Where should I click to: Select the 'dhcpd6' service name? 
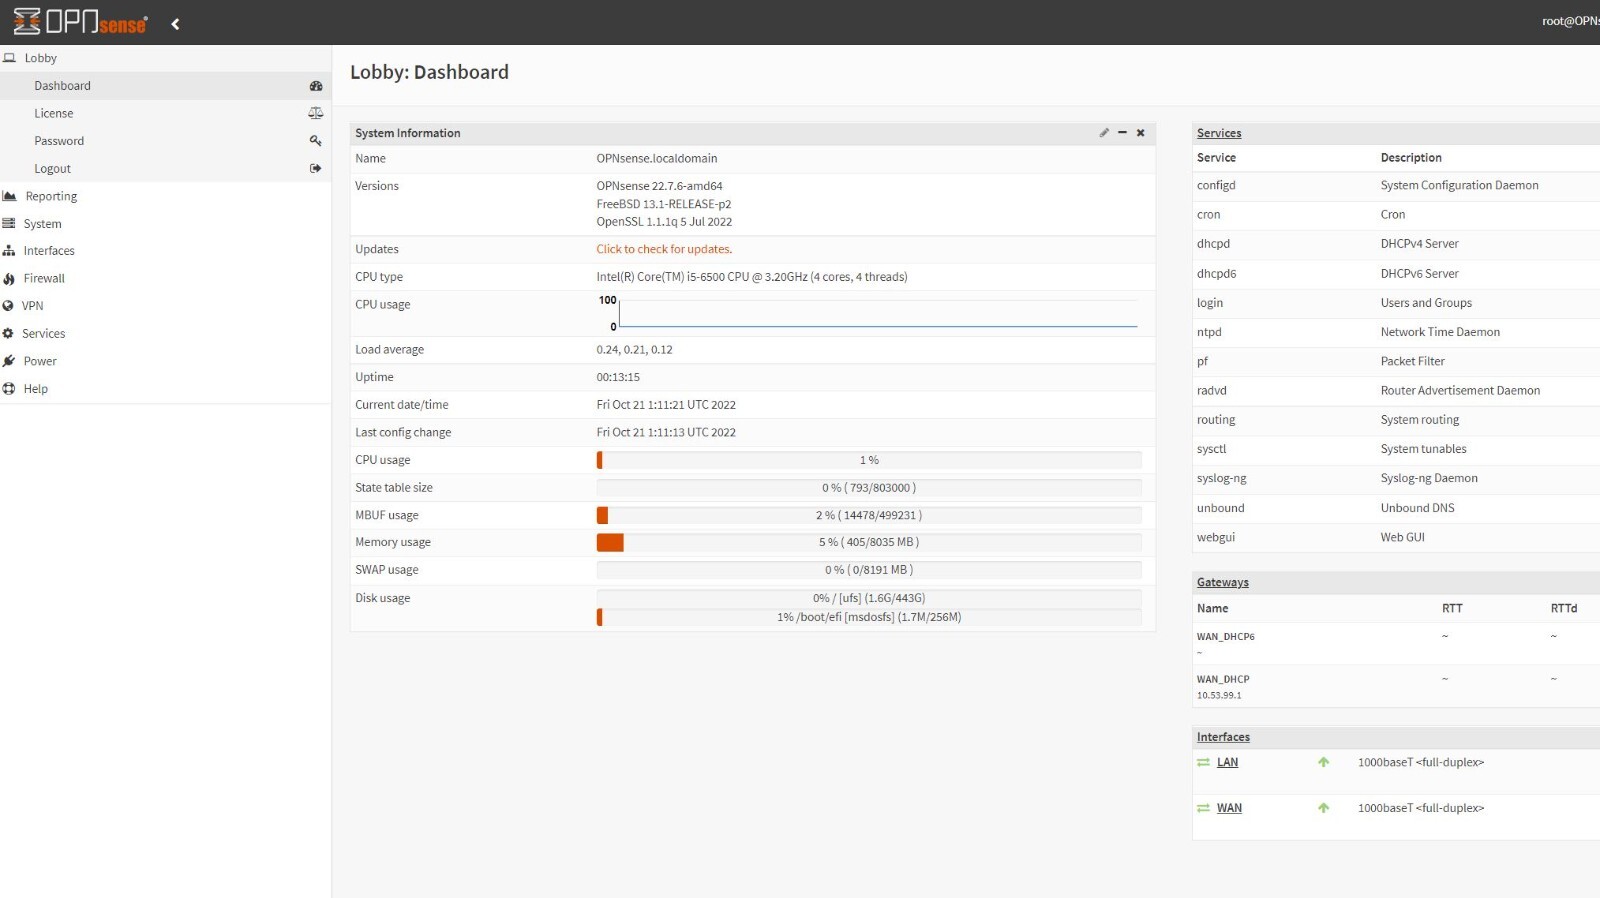pyautogui.click(x=1216, y=274)
